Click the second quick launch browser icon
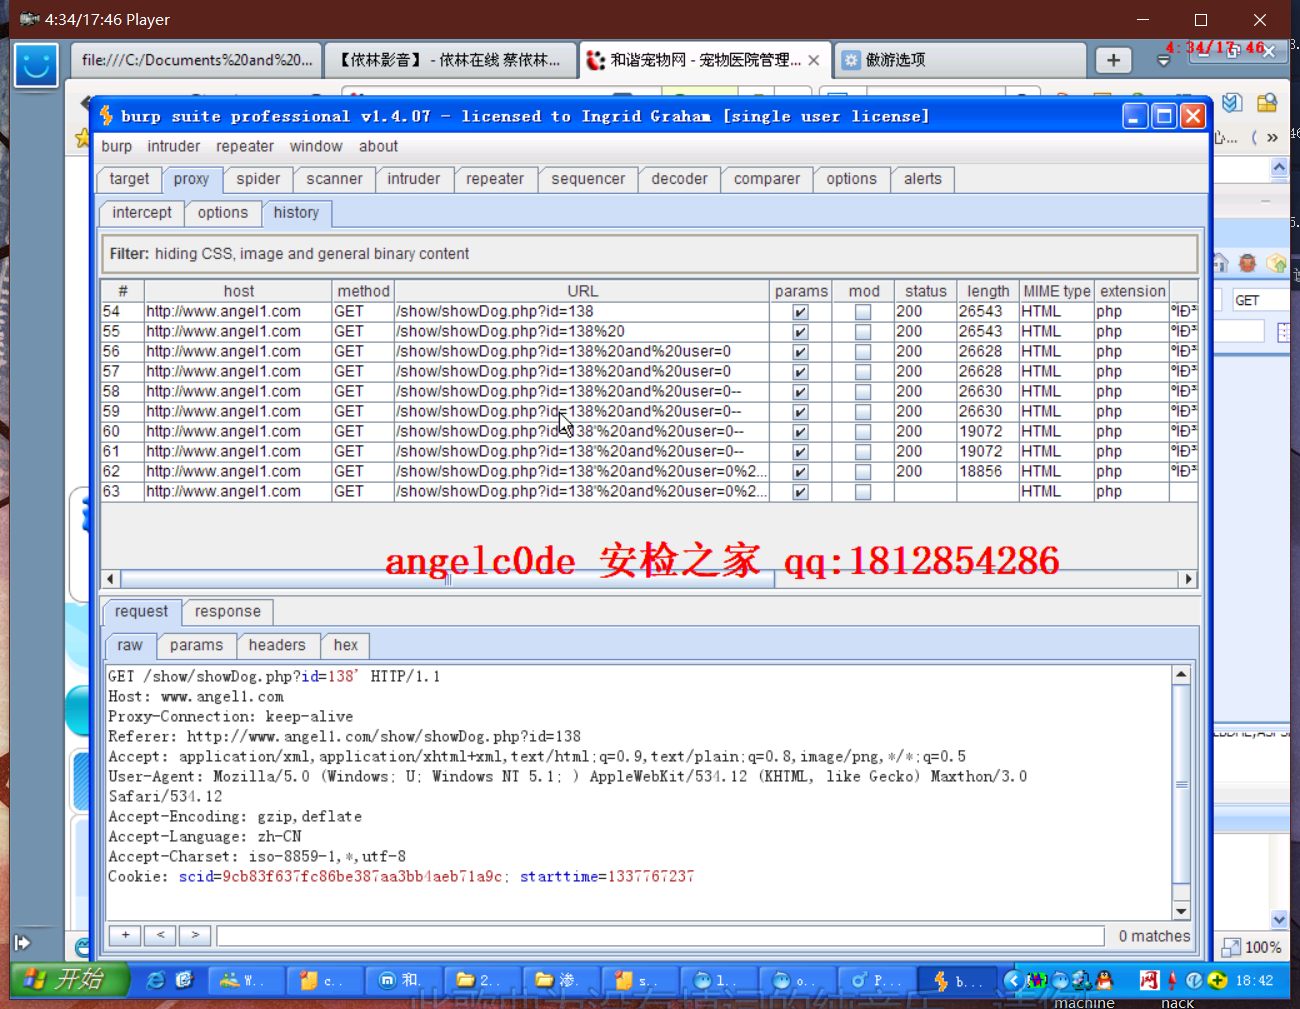Screen dimensions: 1300x1009 [184, 980]
